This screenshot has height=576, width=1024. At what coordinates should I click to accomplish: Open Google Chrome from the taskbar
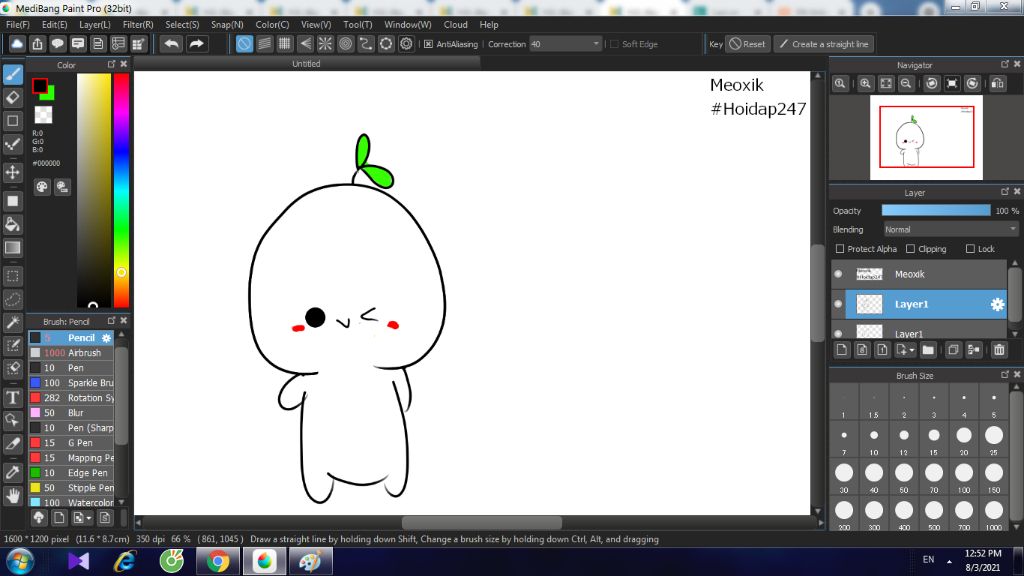click(218, 561)
